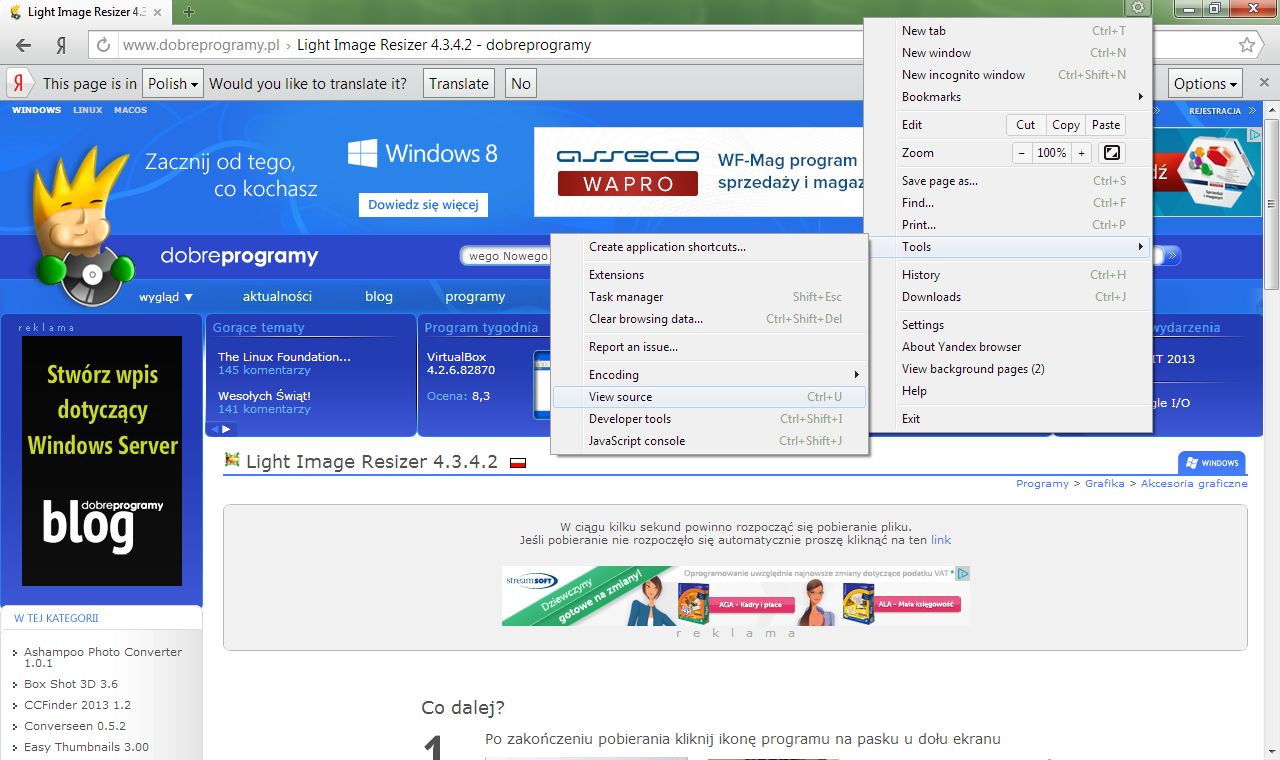Click the settings gear icon
This screenshot has width=1280, height=760.
[x=1137, y=8]
